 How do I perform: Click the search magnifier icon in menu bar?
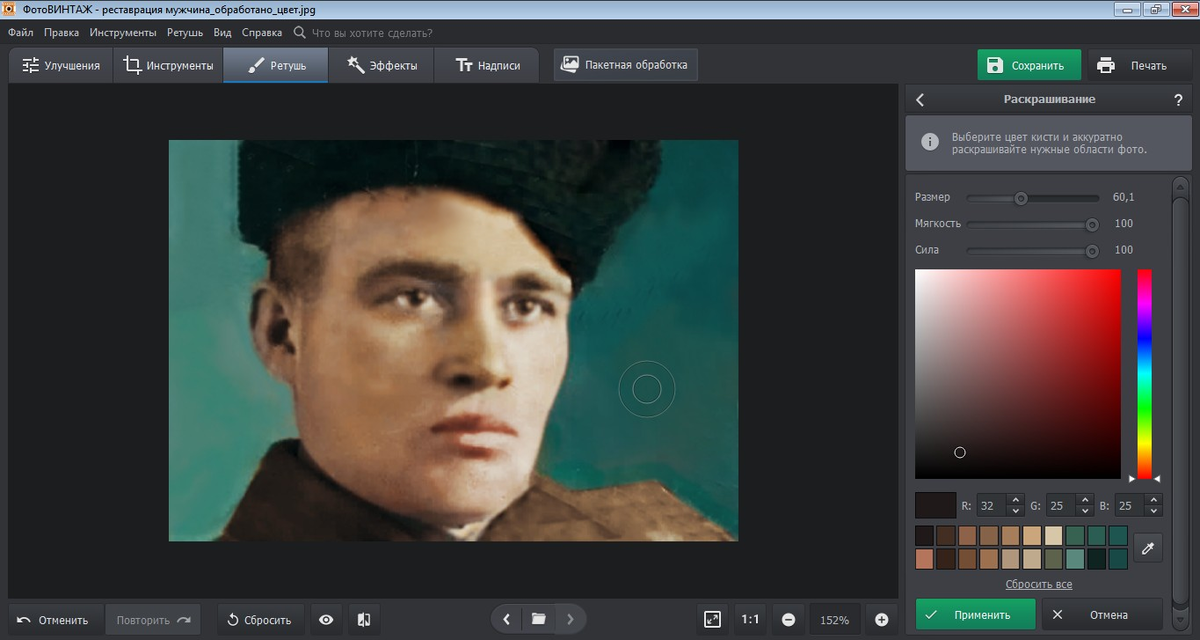pyautogui.click(x=299, y=32)
